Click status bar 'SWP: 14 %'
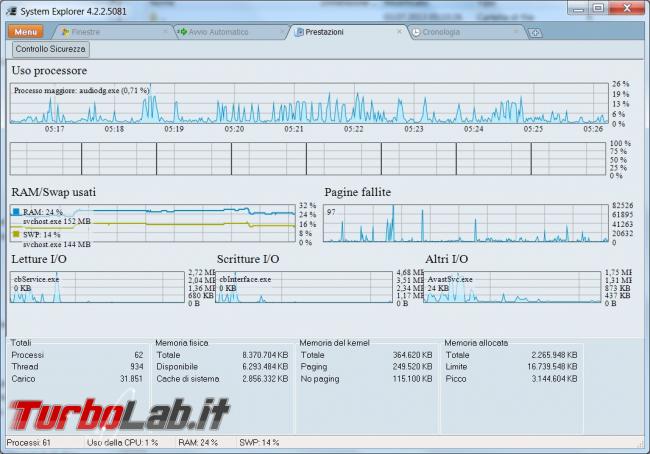The width and height of the screenshot is (650, 454). coord(259,443)
